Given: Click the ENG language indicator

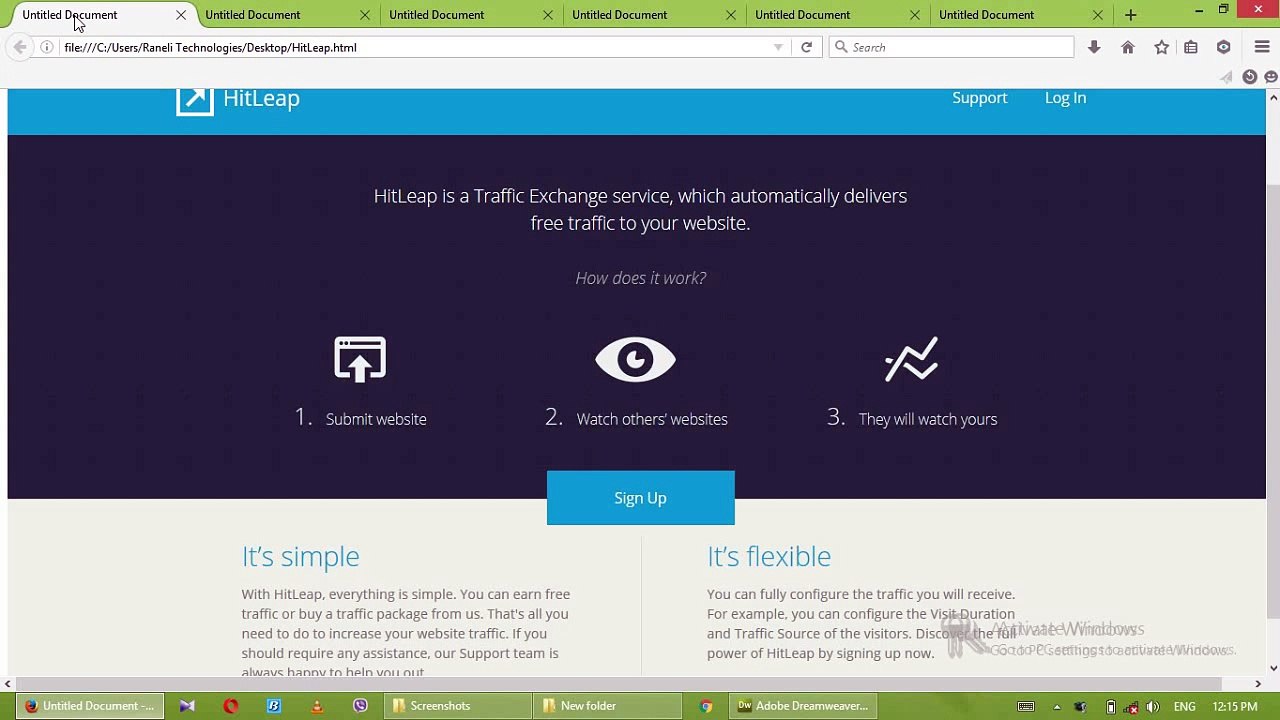Looking at the screenshot, I should click(1184, 707).
